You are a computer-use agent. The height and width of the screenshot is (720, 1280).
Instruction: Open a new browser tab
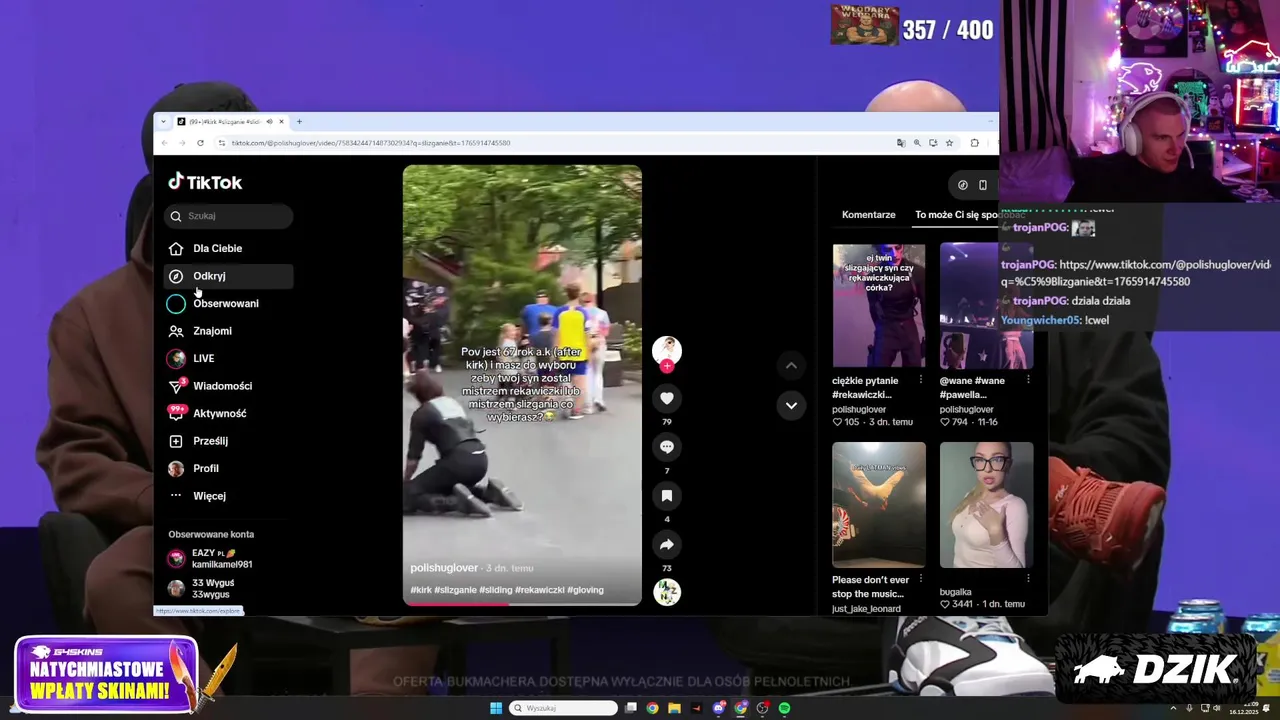point(299,122)
